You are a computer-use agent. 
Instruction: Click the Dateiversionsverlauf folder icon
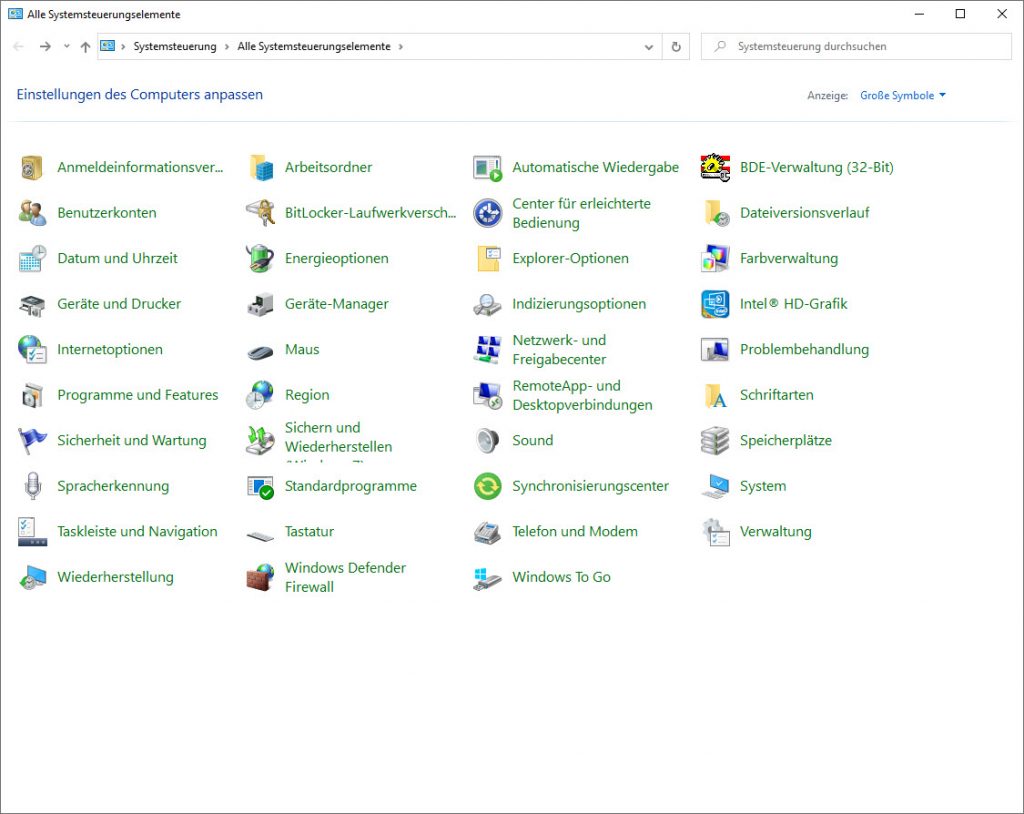pos(716,213)
